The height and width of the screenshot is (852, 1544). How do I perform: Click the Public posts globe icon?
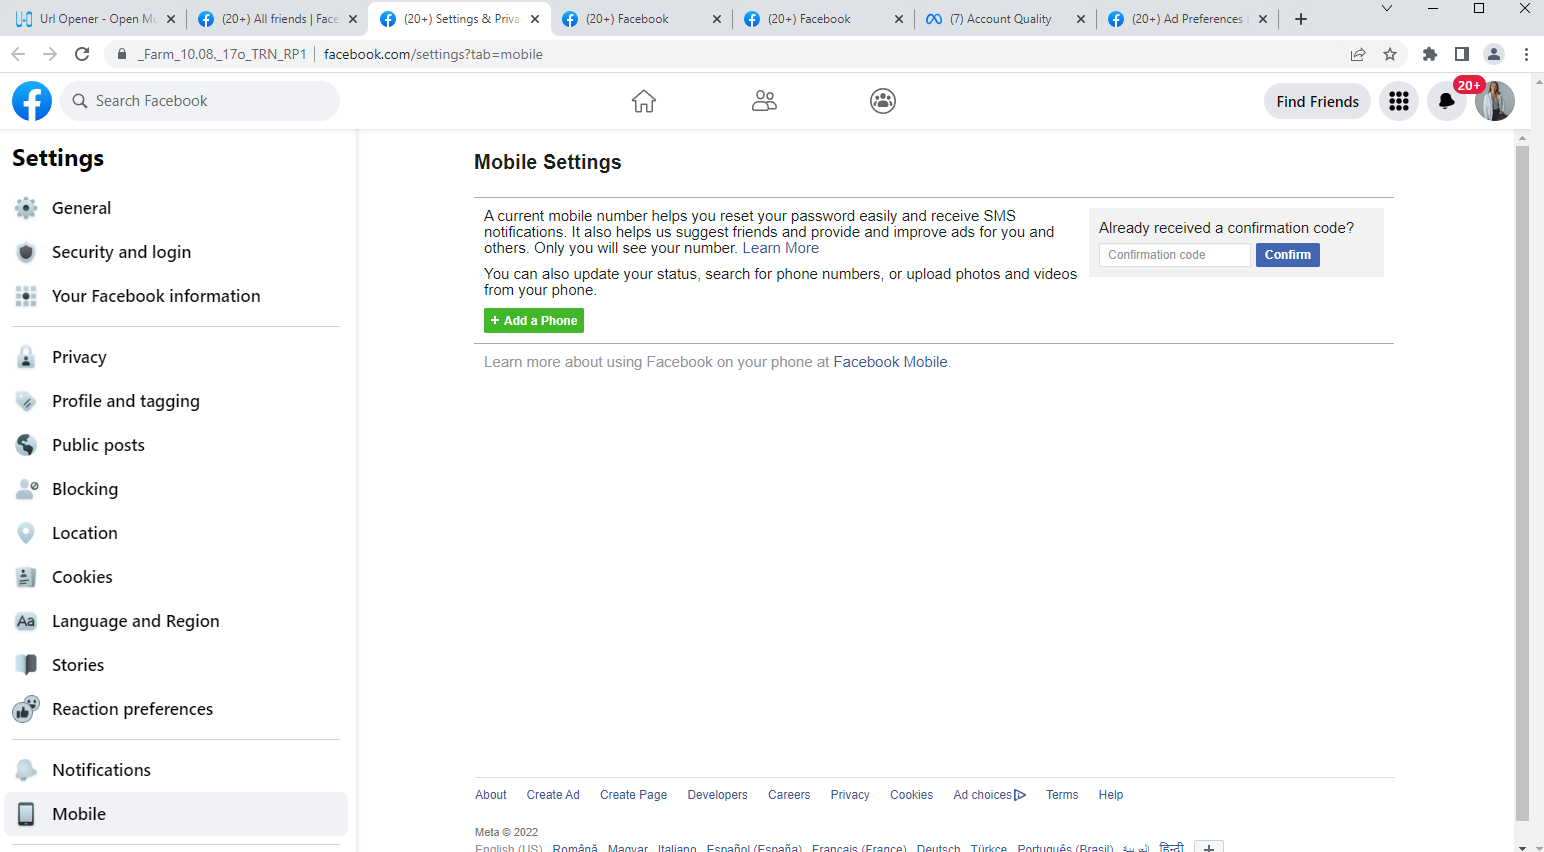pos(26,445)
